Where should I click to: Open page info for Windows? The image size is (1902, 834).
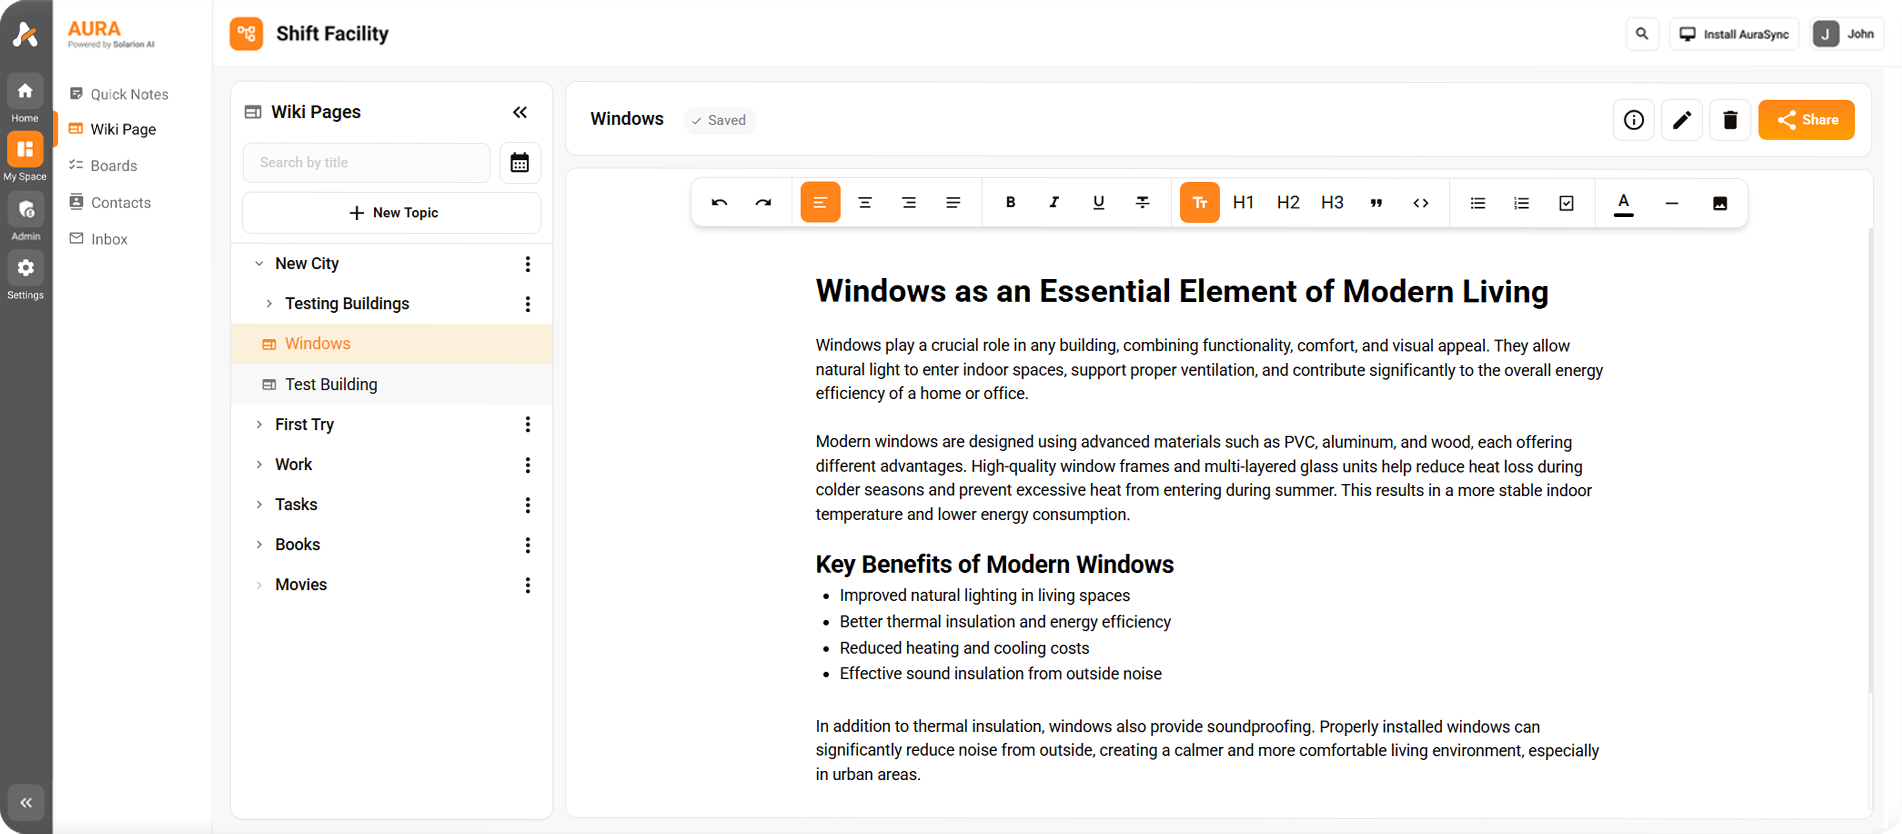pos(1633,120)
